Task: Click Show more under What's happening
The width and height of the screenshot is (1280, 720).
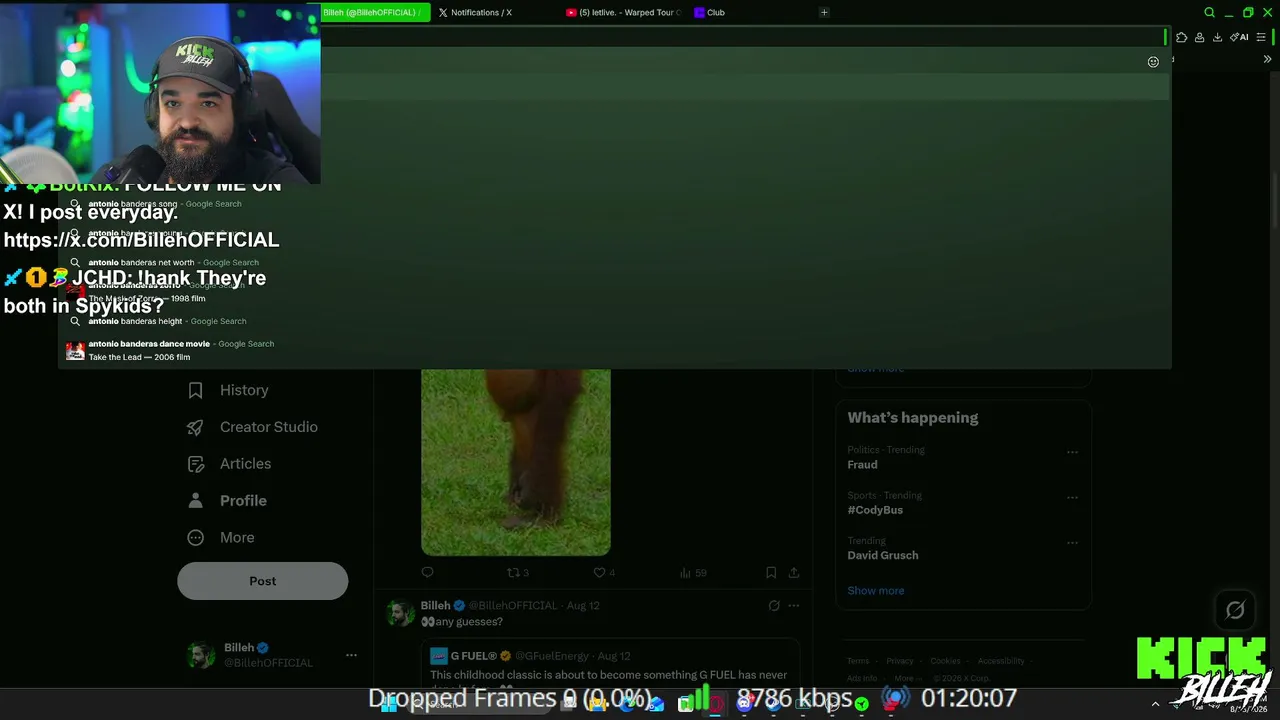Action: point(876,591)
